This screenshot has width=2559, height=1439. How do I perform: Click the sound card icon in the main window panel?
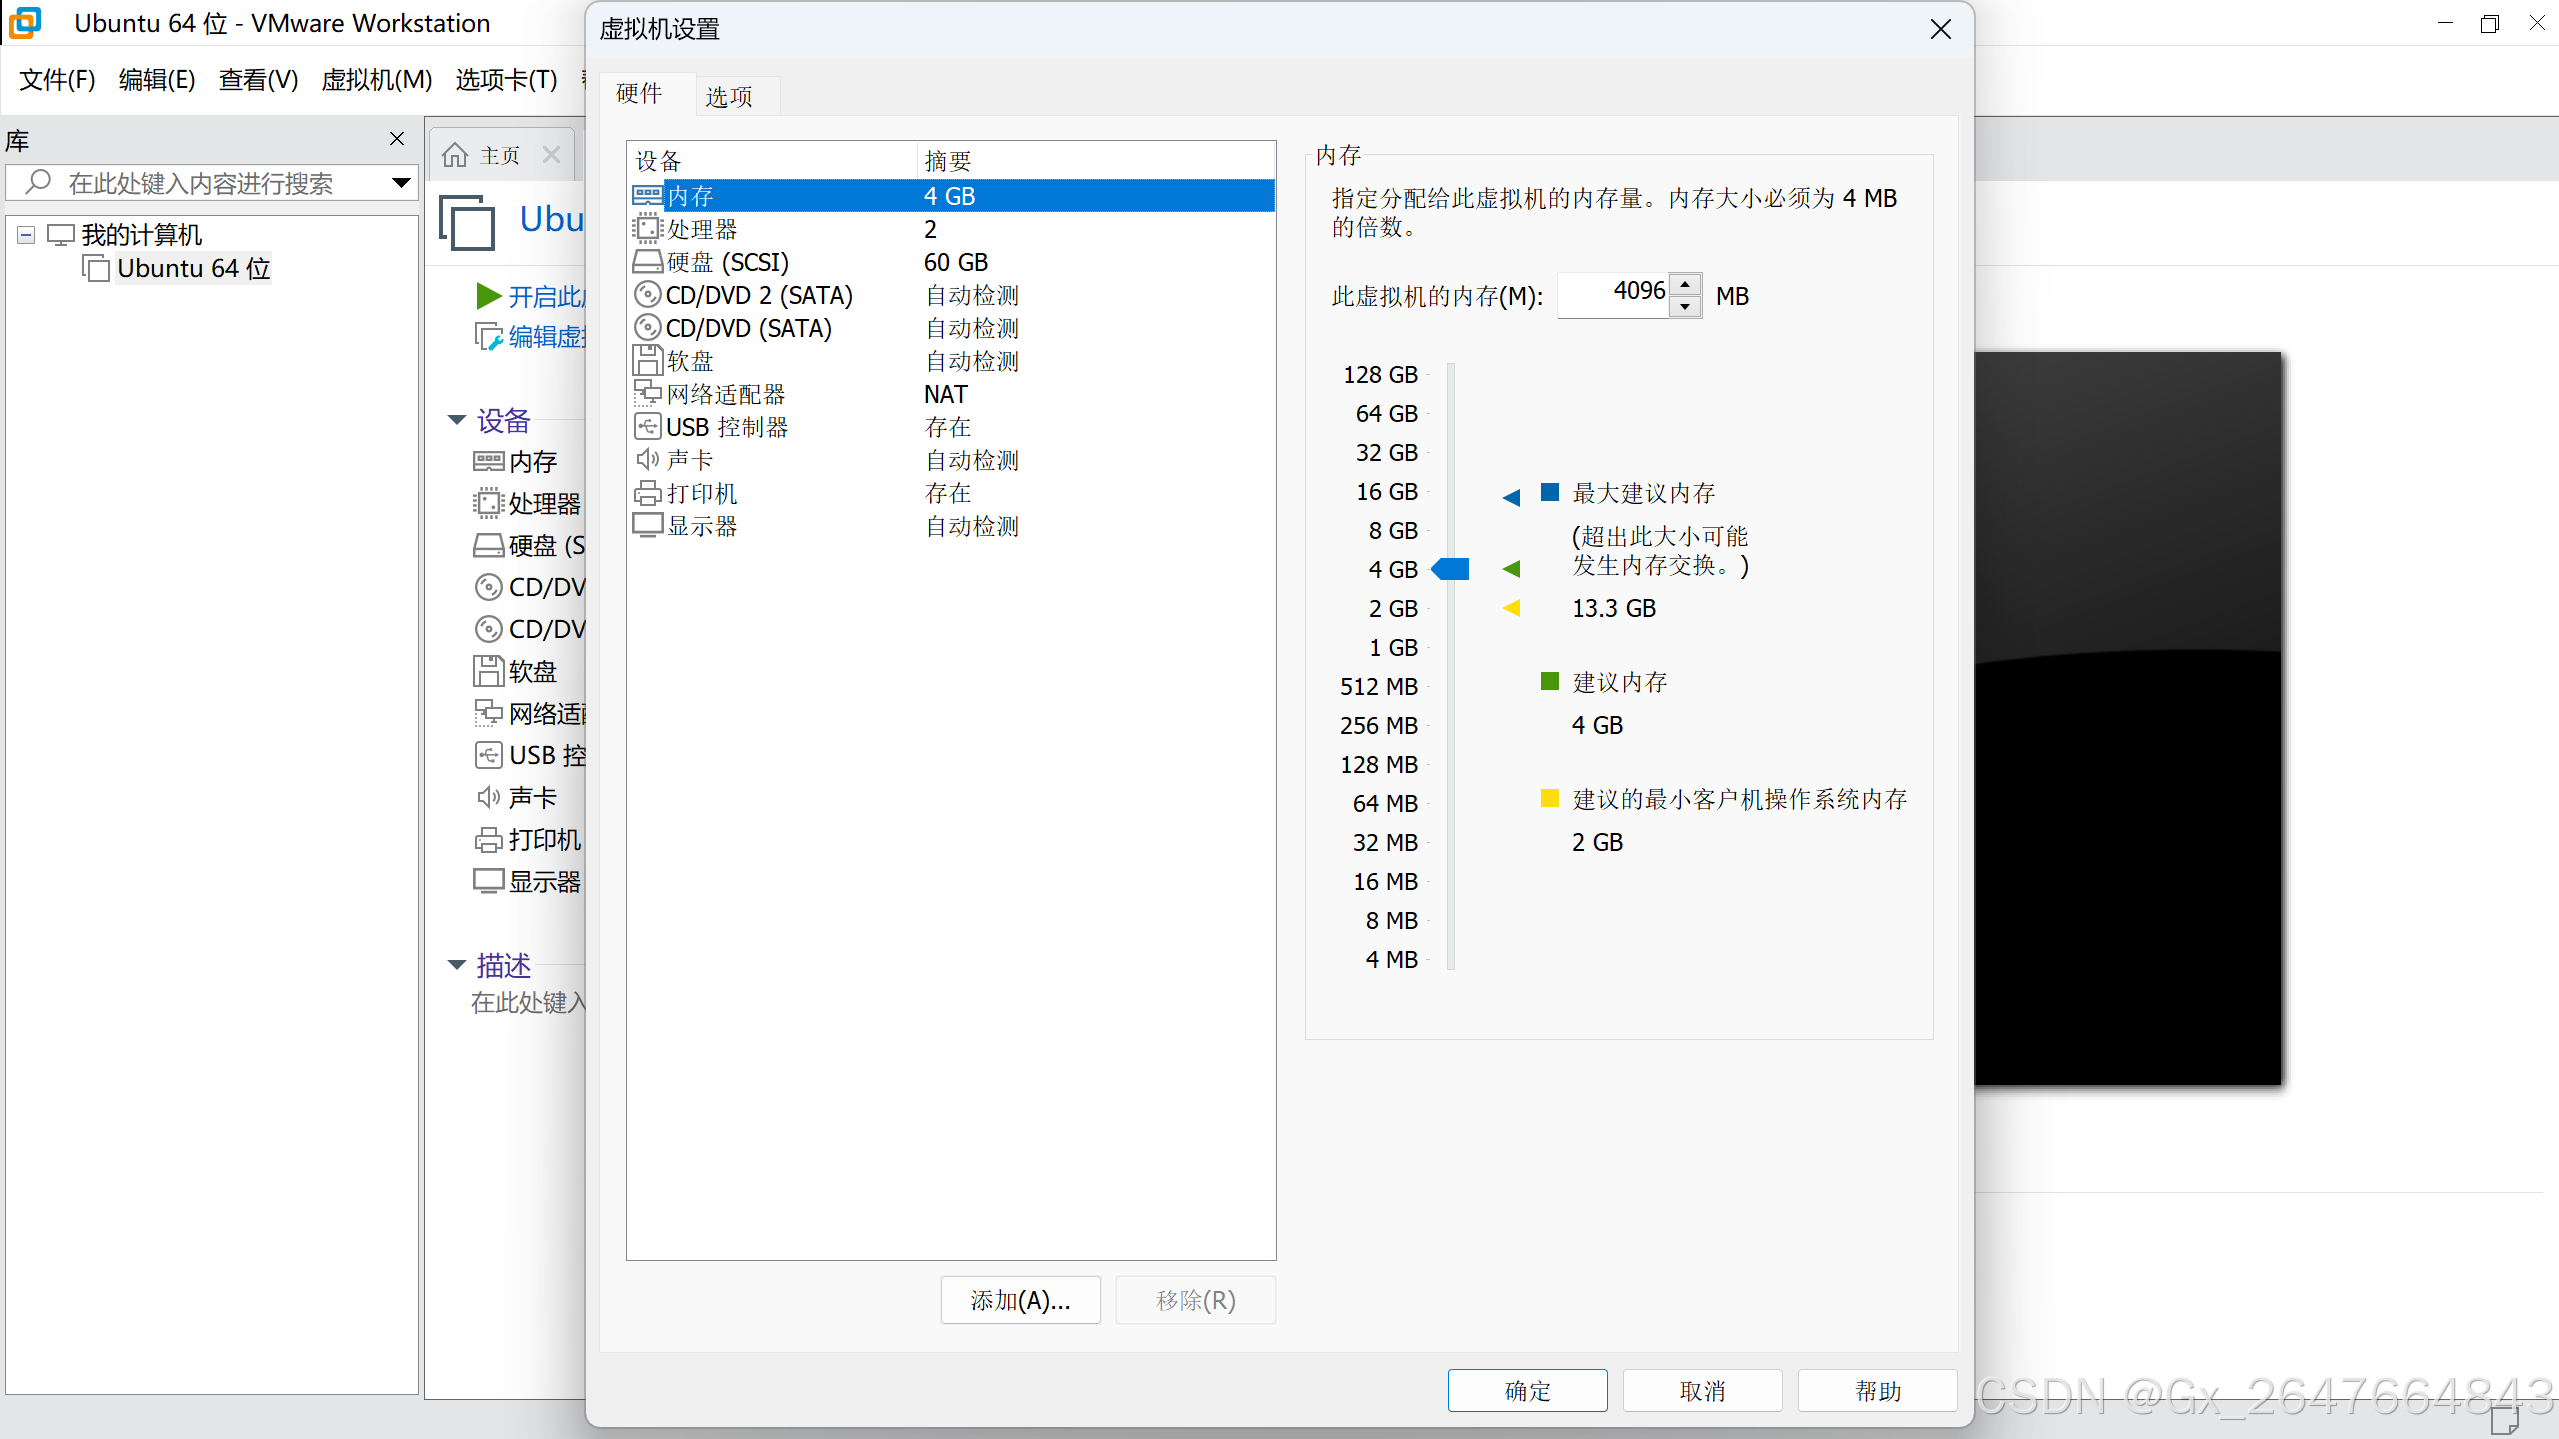click(488, 797)
